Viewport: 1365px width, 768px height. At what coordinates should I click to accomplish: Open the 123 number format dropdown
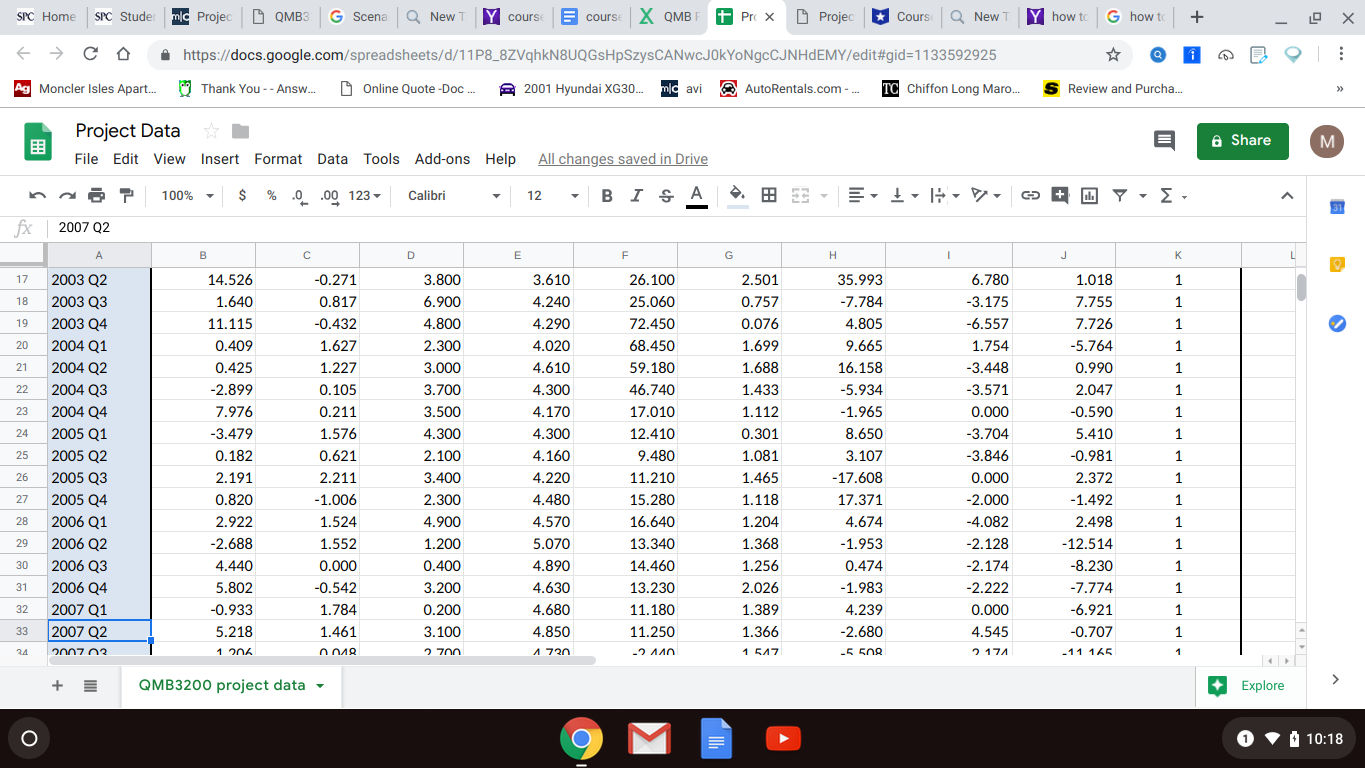(364, 196)
